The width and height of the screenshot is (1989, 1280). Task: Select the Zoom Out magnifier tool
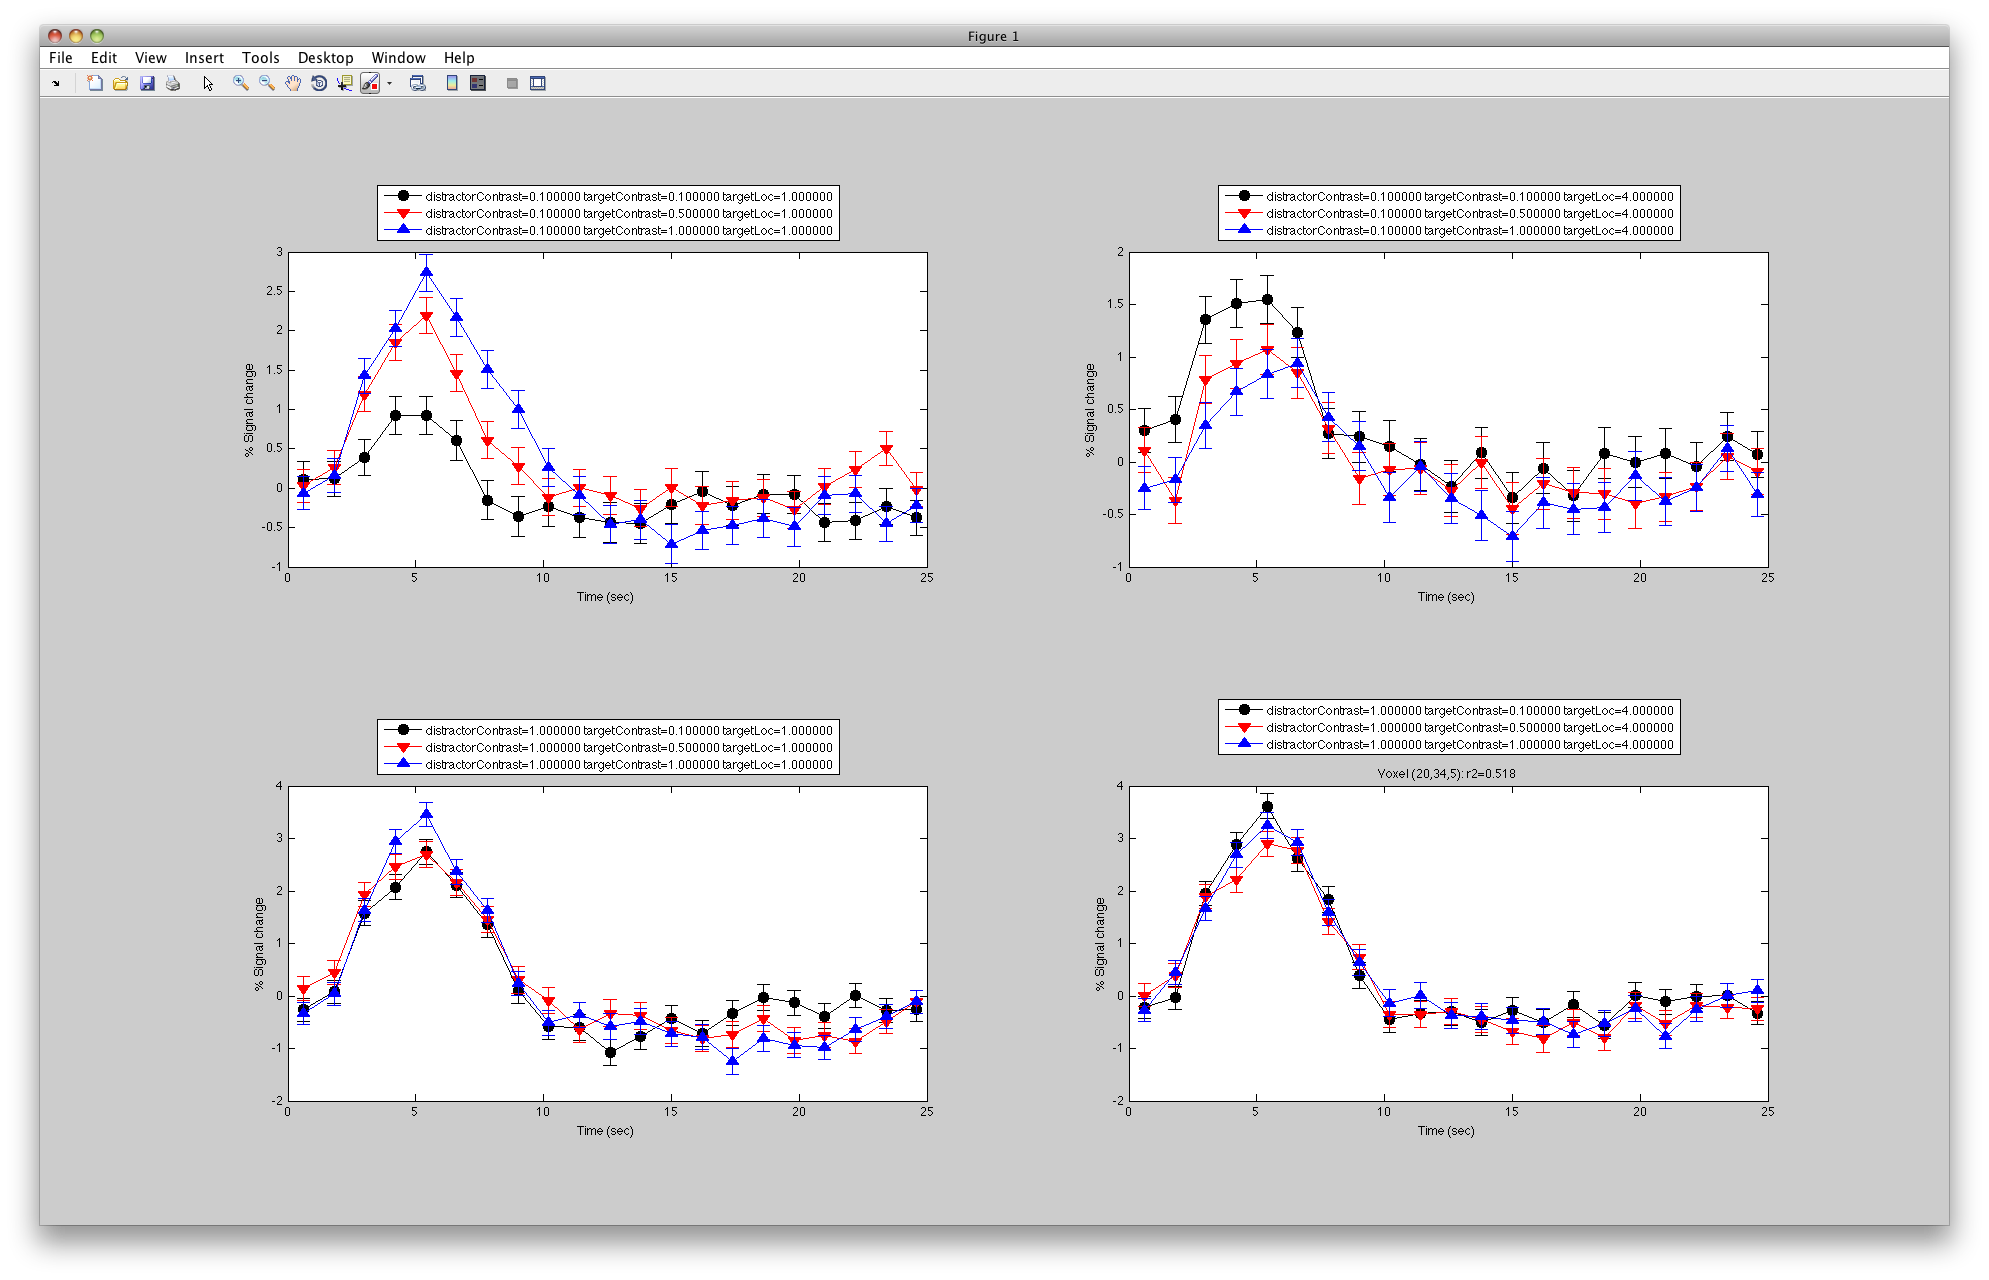[267, 83]
